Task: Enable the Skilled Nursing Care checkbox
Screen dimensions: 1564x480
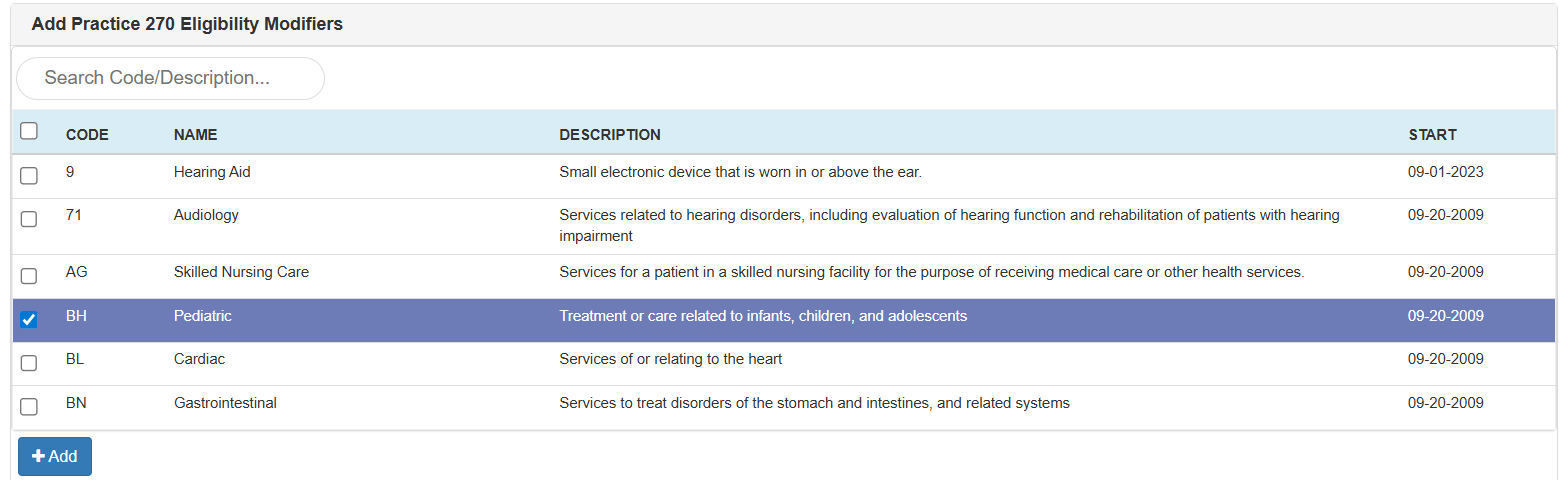Action: click(29, 275)
